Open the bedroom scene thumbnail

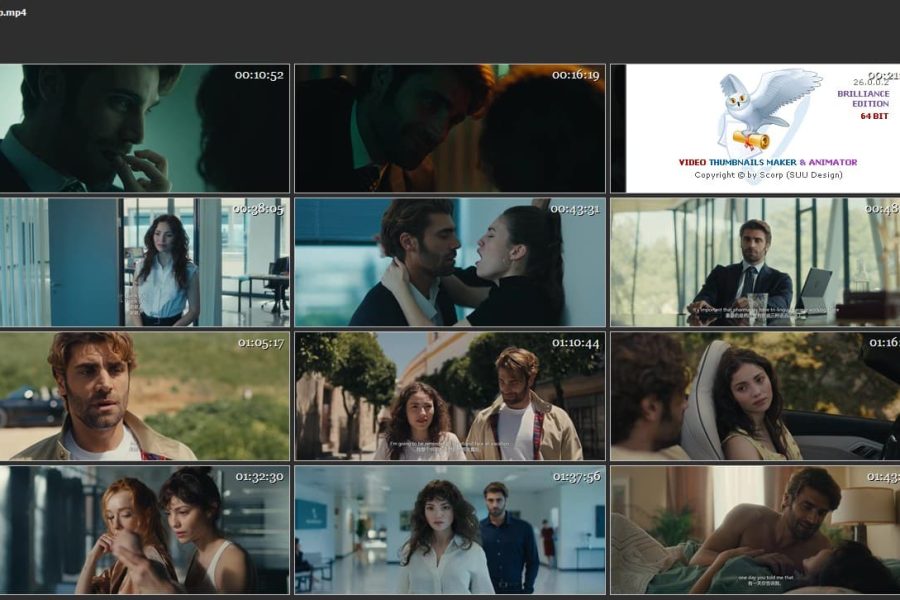pyautogui.click(x=755, y=530)
